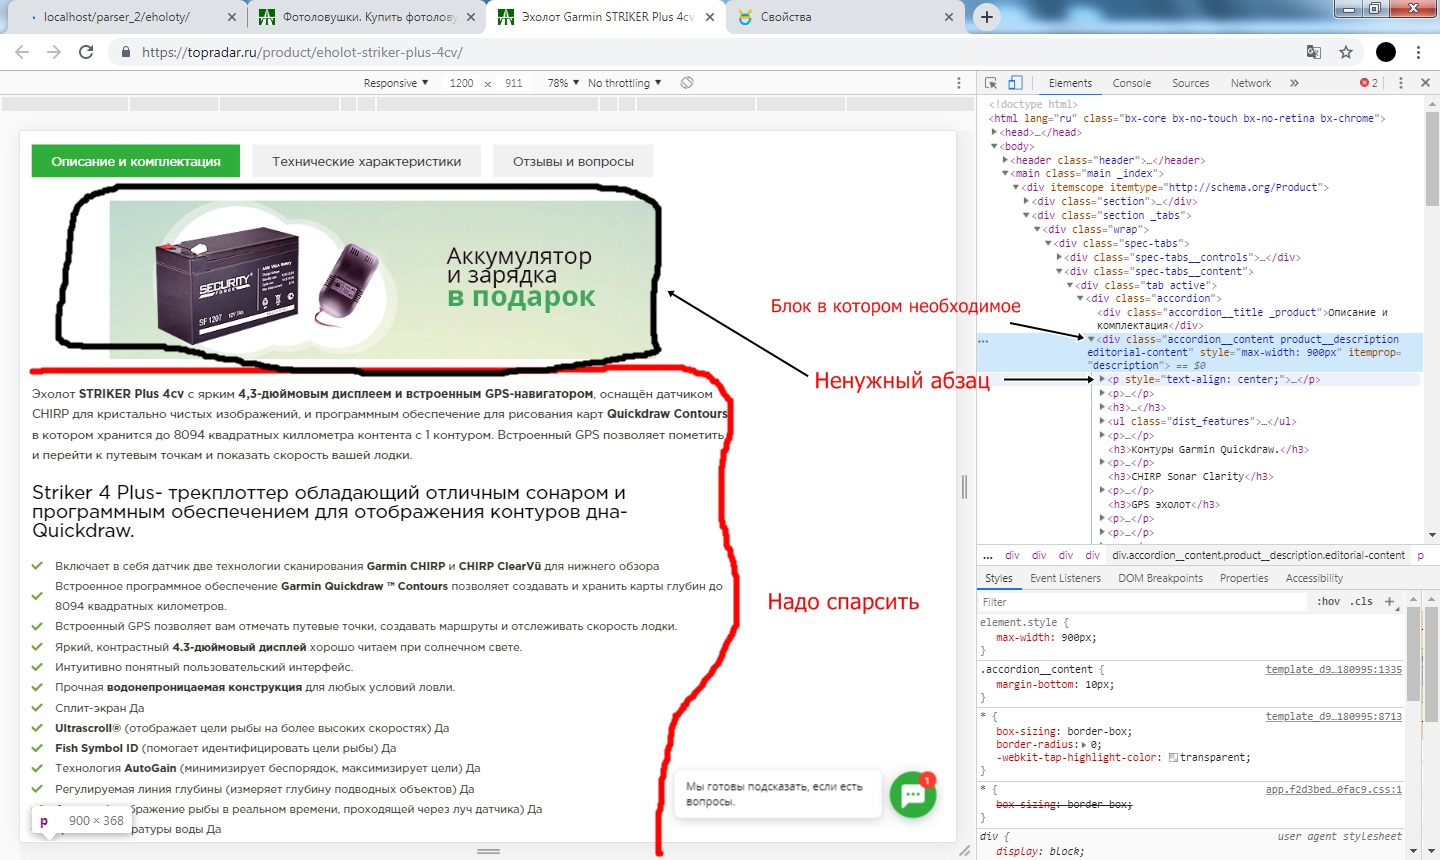Close the DevTools panel

[x=1426, y=83]
